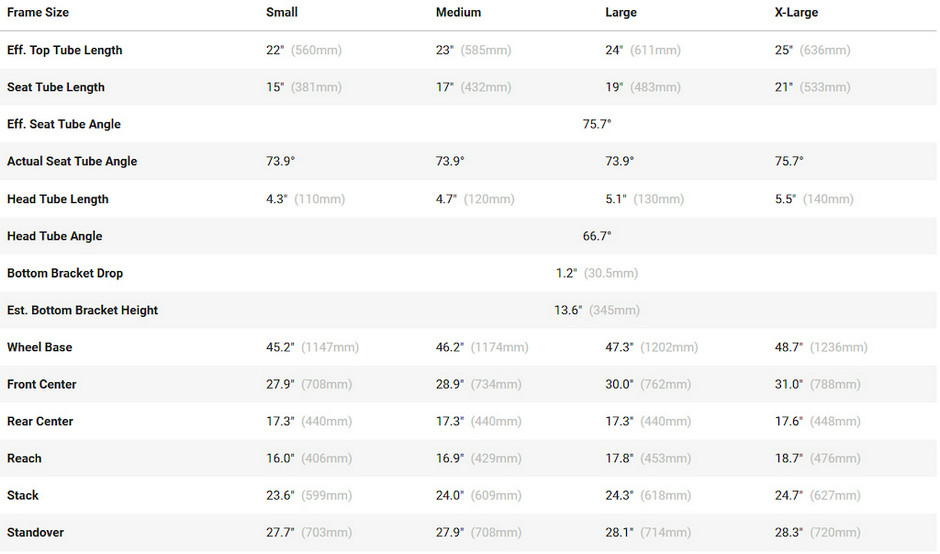
Task: Select the Large column header
Action: 620,12
